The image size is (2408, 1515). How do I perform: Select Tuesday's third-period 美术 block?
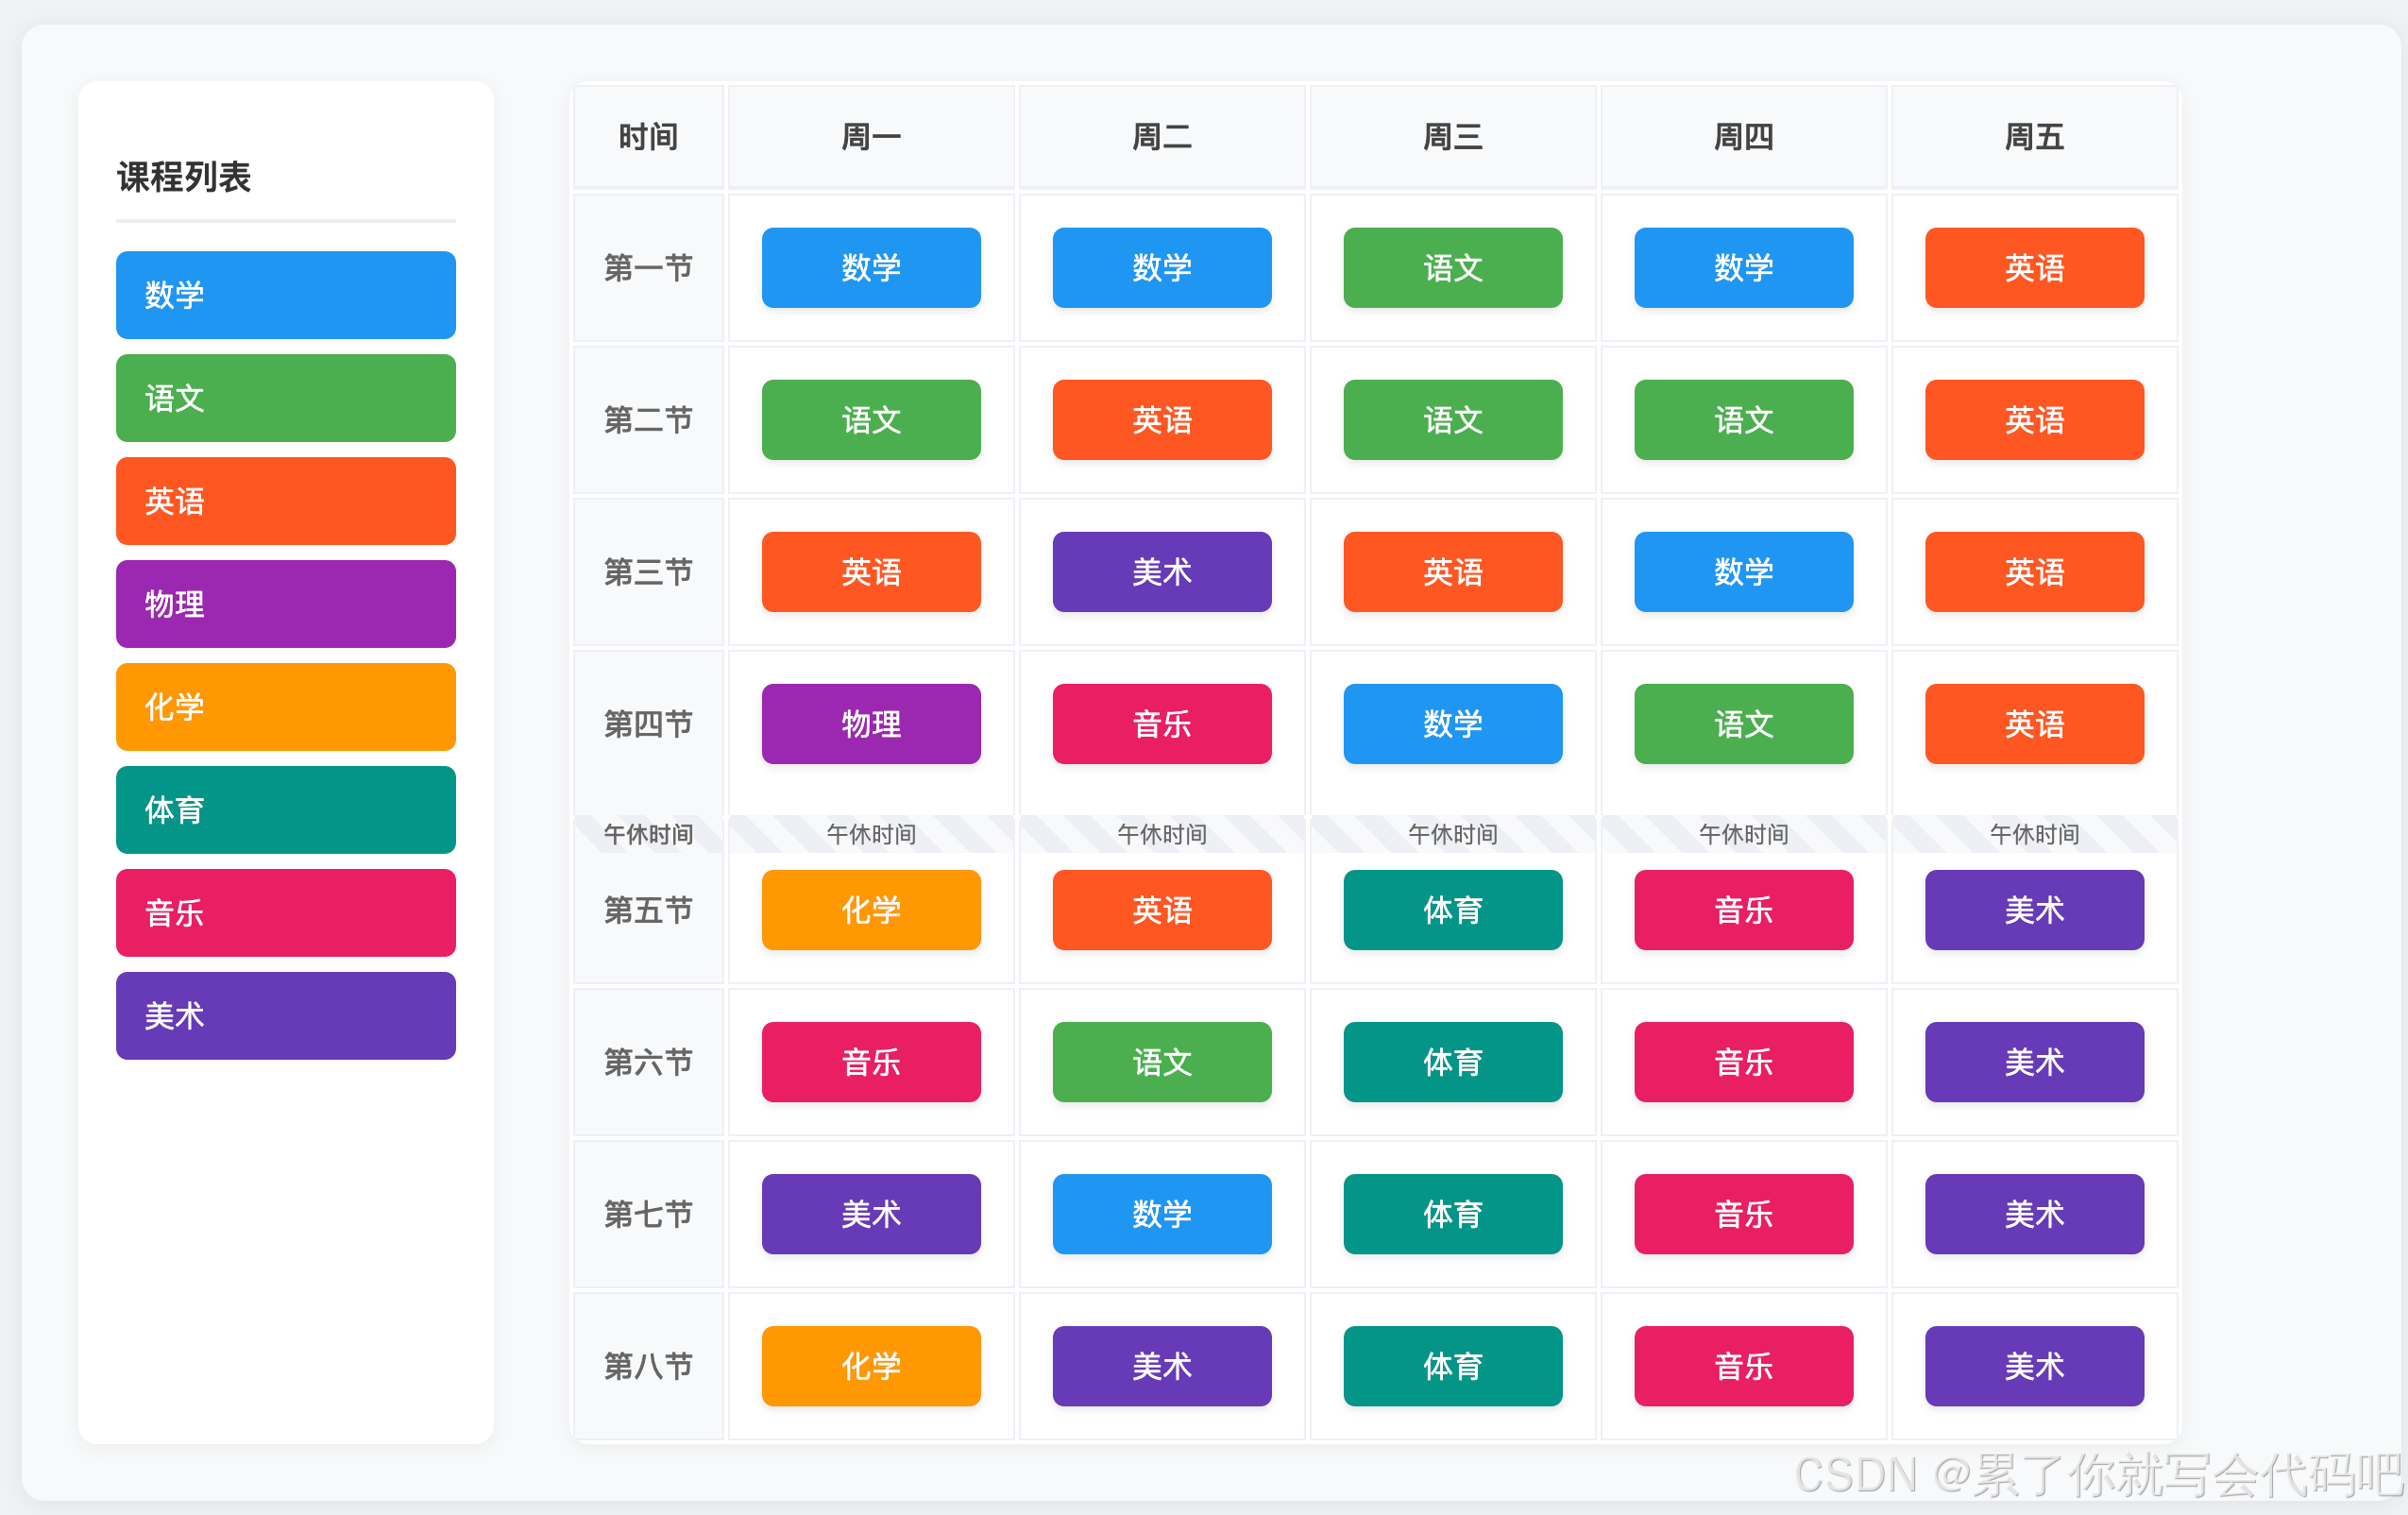click(1161, 572)
